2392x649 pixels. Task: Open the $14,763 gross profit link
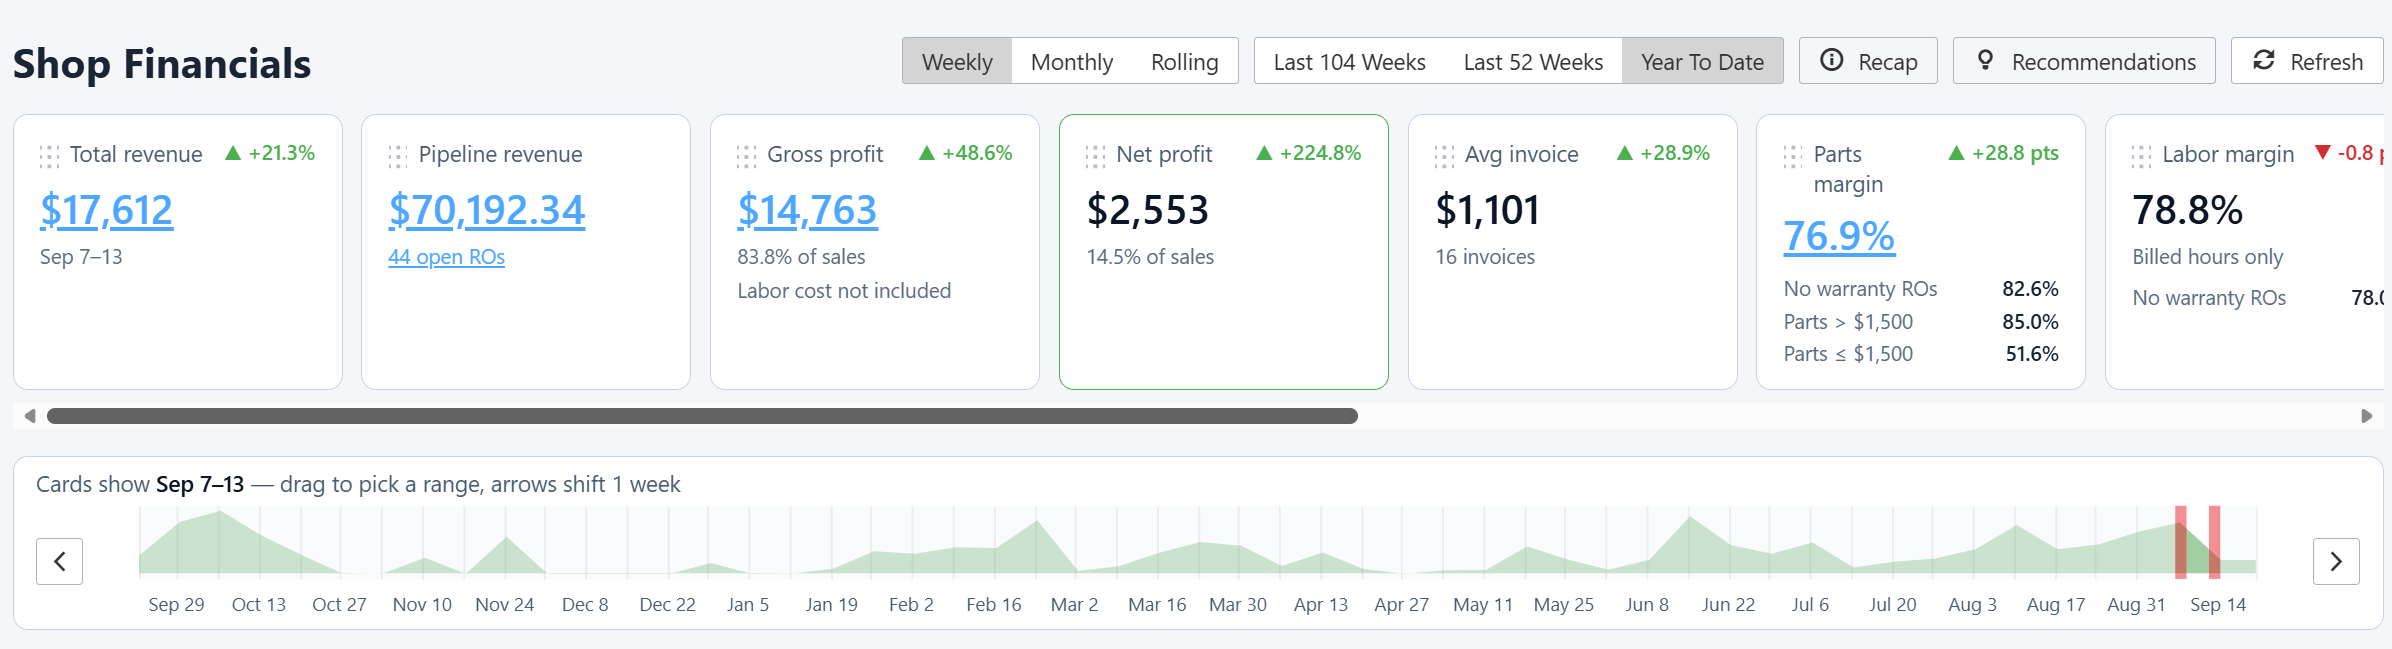[807, 210]
